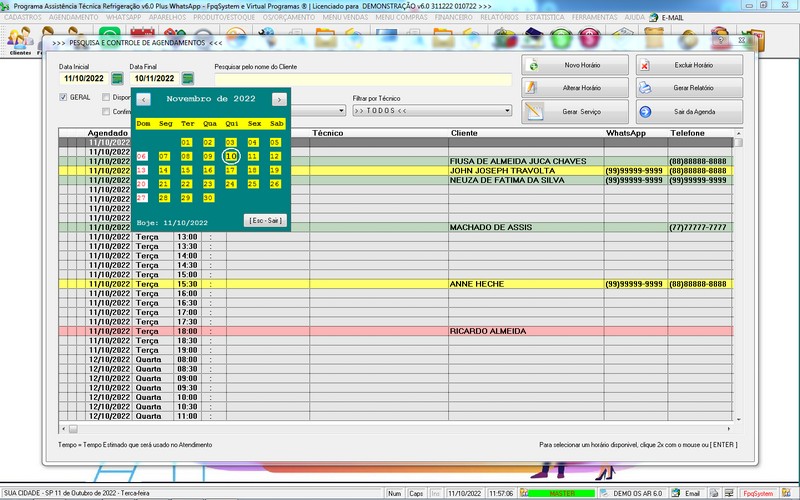
Task: Toggle the Confirm... checkbox
Action: (106, 111)
